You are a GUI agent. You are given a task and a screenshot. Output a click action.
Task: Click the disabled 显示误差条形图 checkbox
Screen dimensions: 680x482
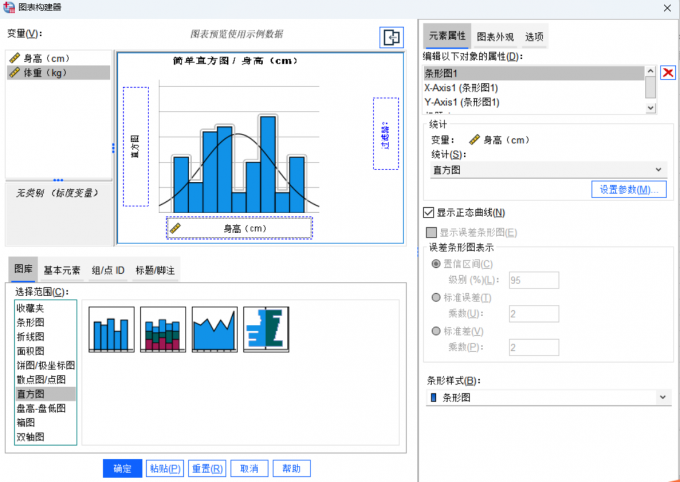(431, 233)
